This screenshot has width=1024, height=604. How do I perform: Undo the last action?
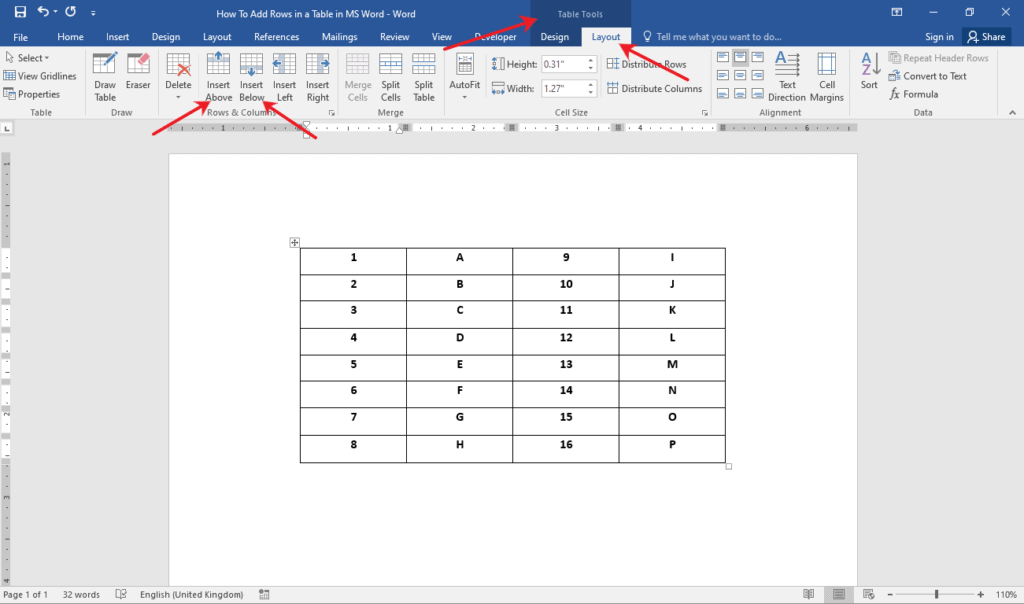click(43, 12)
